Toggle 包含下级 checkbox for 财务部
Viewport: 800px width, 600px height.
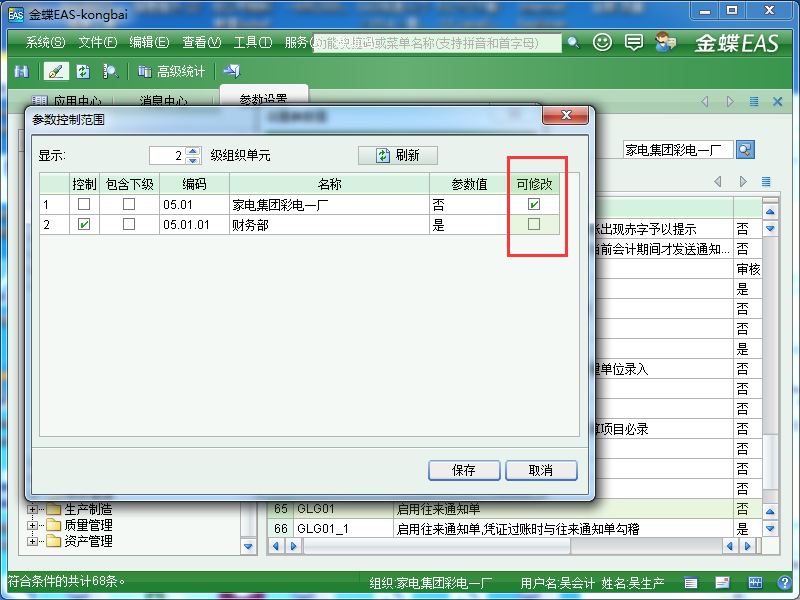pos(129,224)
